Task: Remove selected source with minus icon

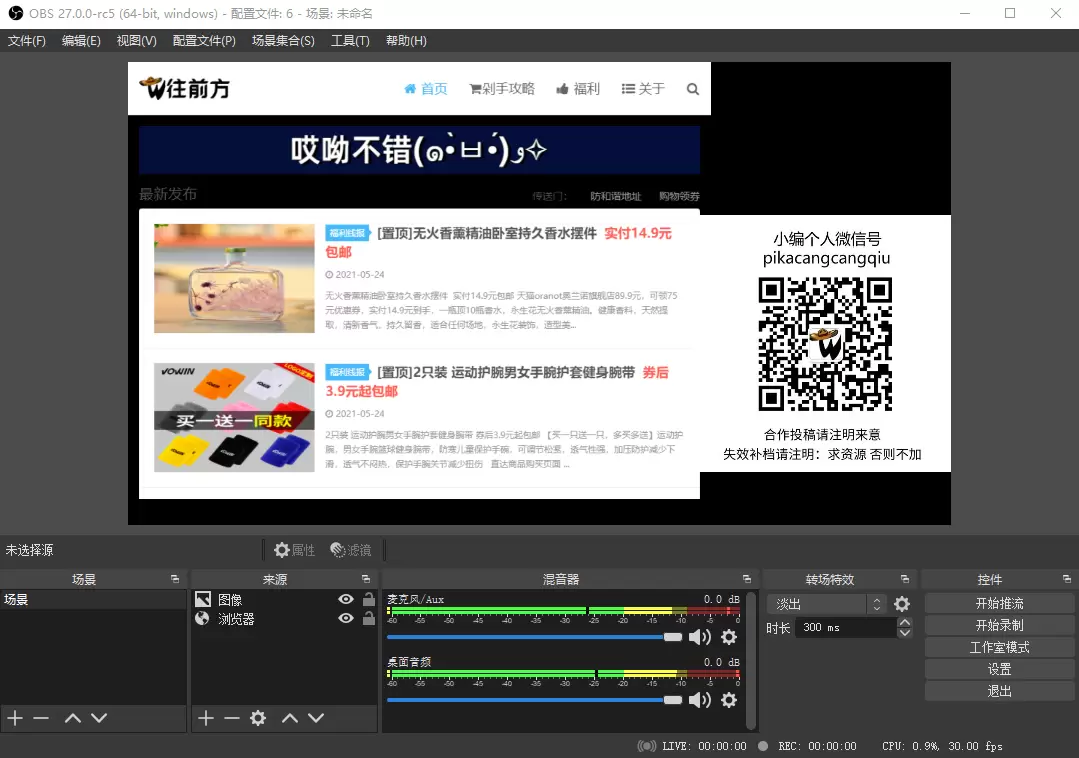Action: pos(232,718)
